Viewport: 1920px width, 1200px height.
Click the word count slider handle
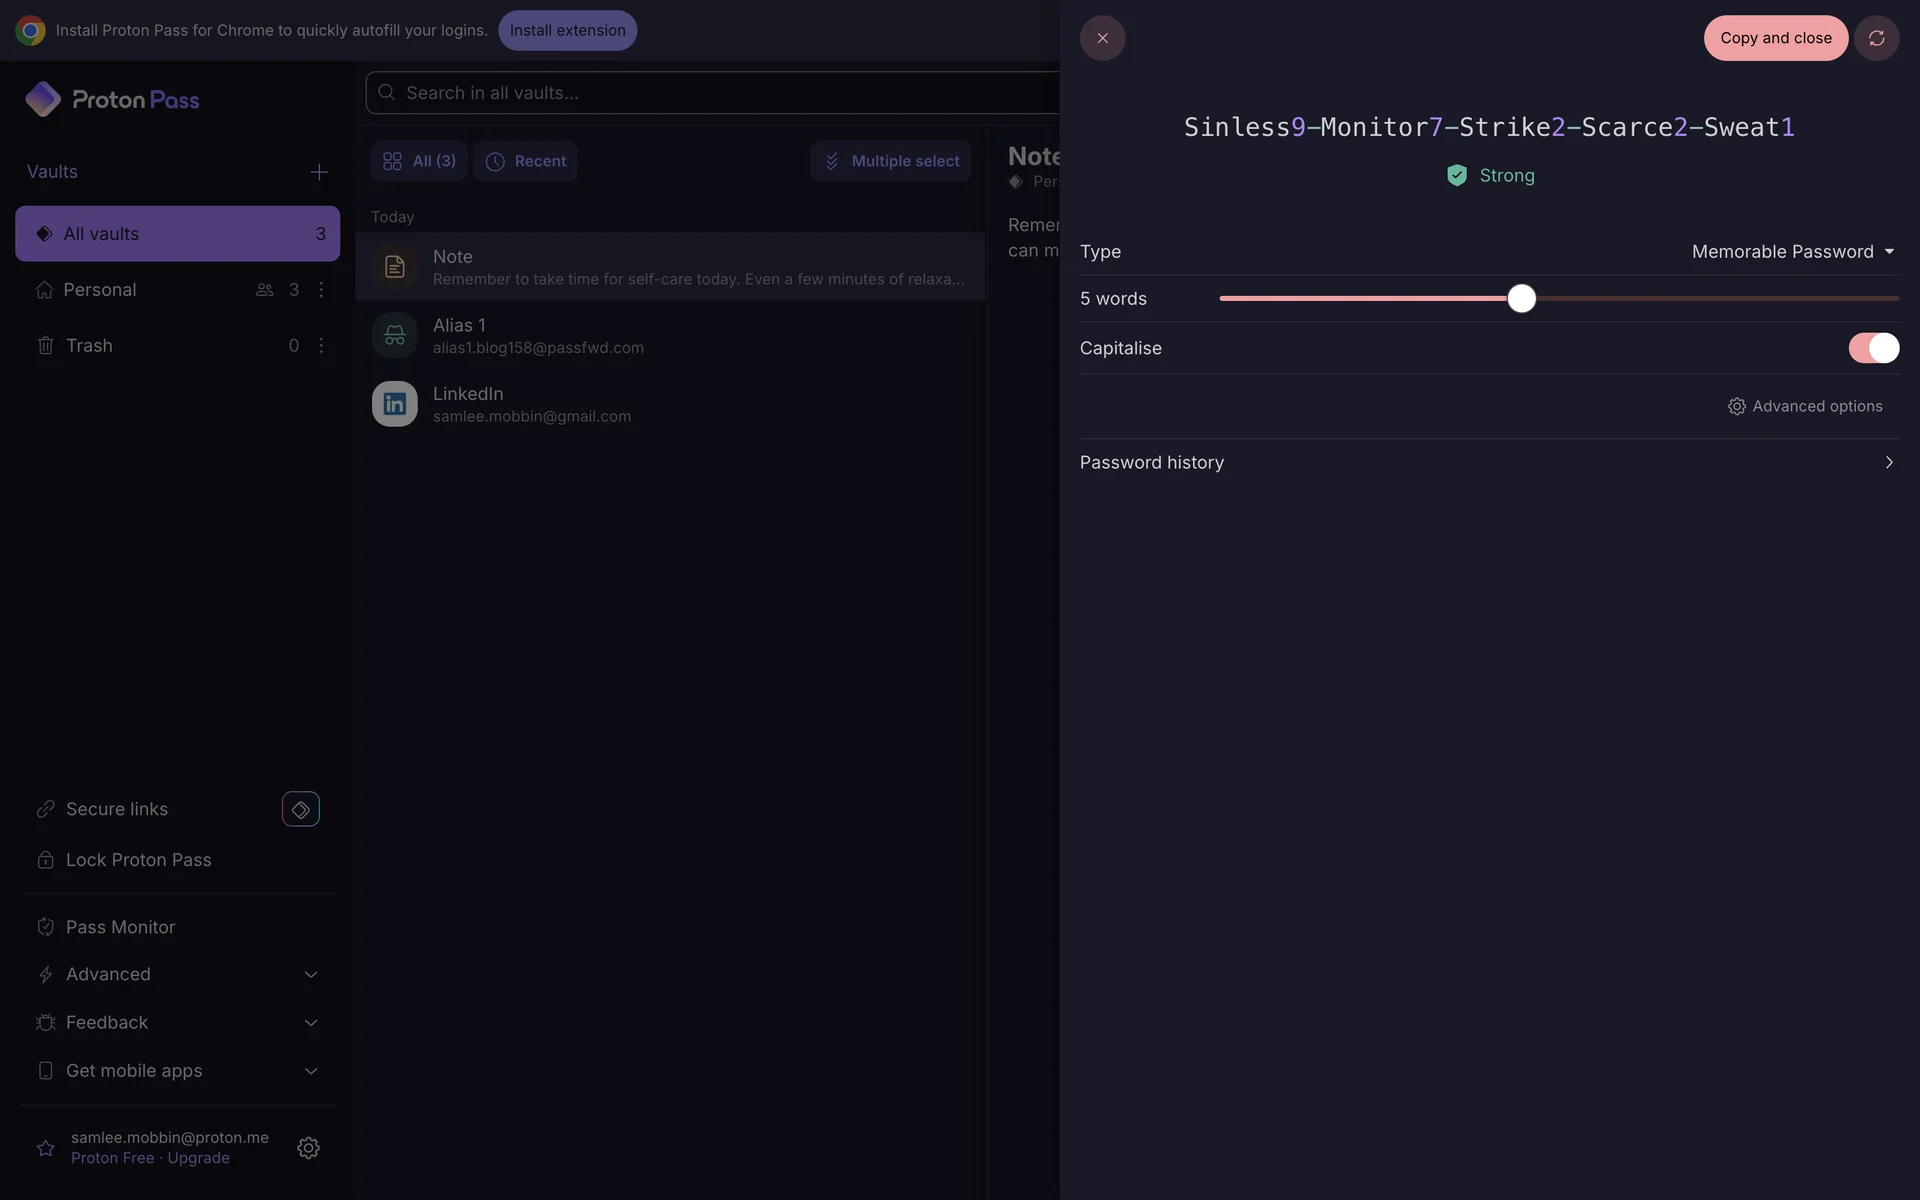click(1521, 299)
